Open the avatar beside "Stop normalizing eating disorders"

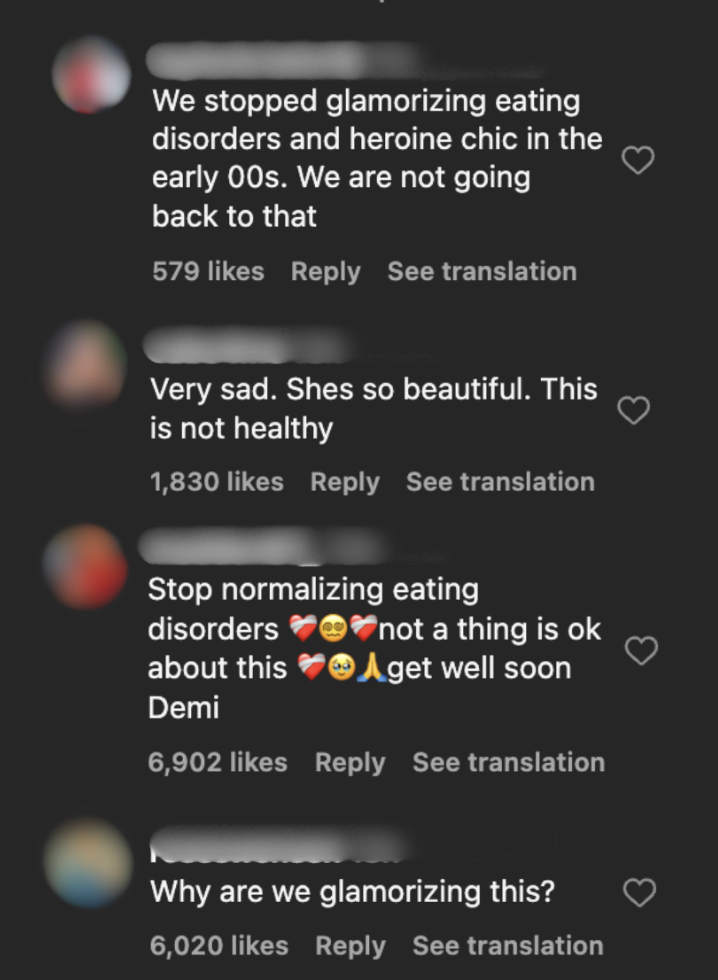tap(86, 565)
